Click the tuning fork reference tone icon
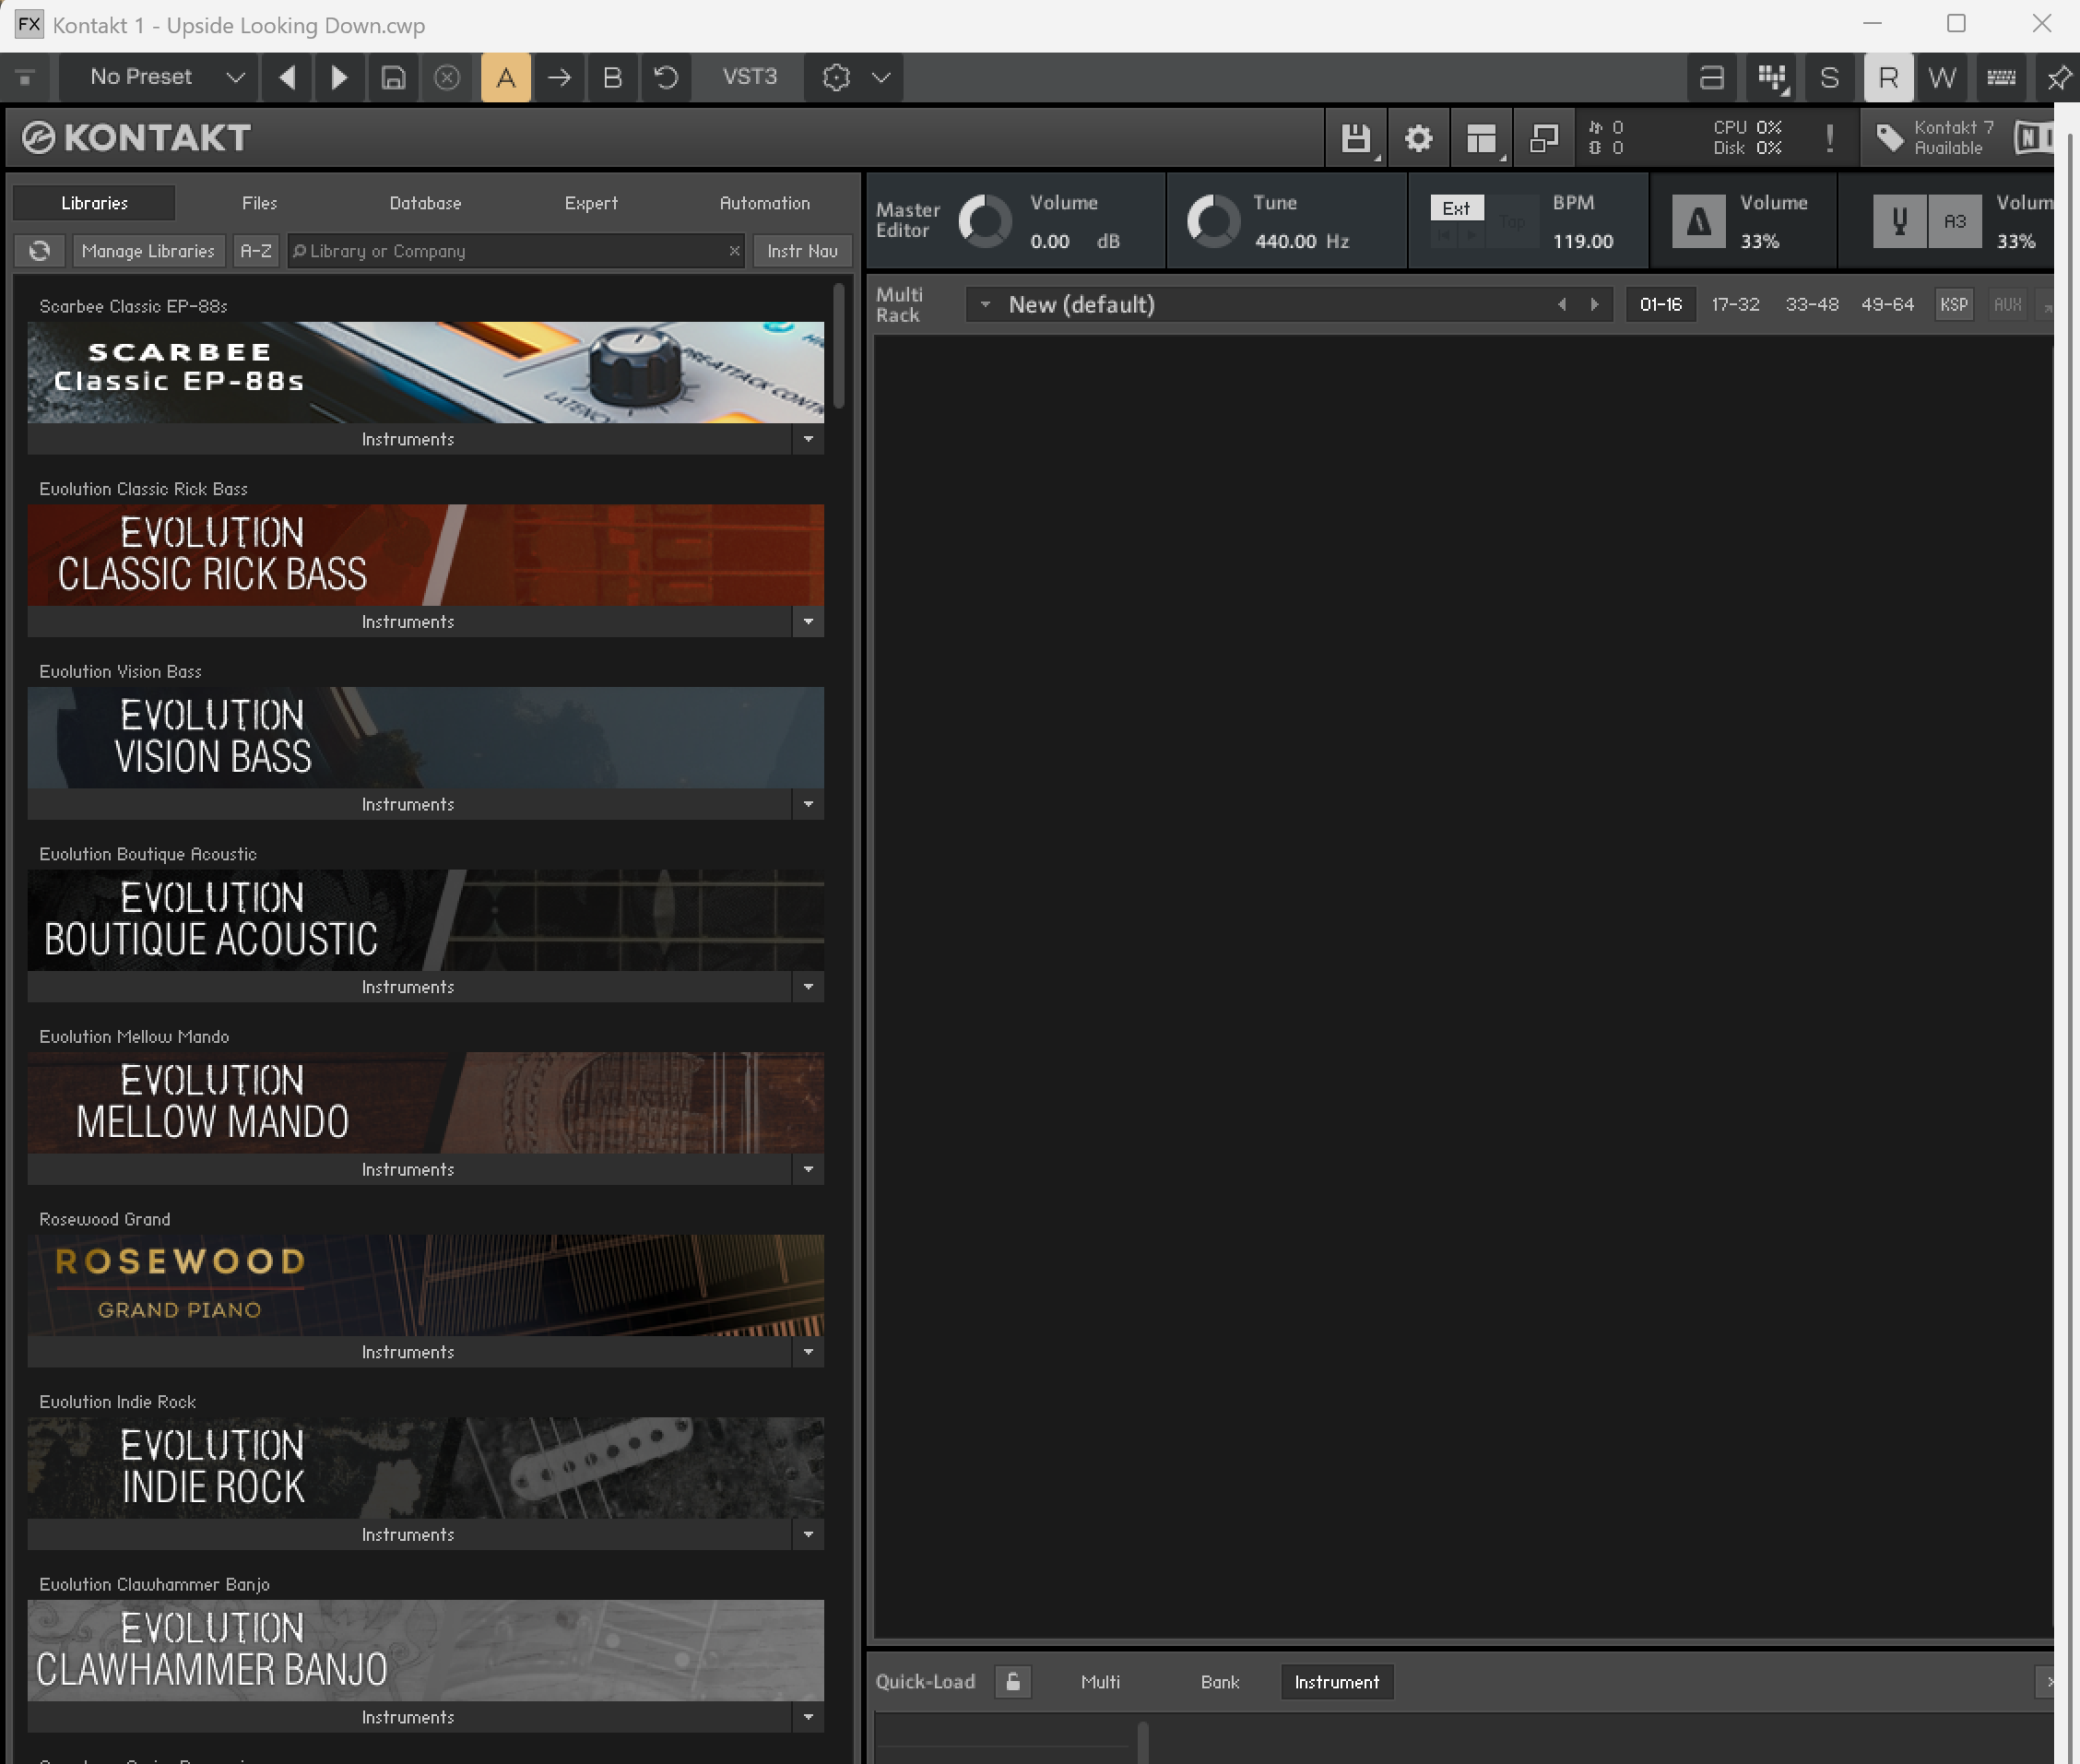 tap(1899, 222)
